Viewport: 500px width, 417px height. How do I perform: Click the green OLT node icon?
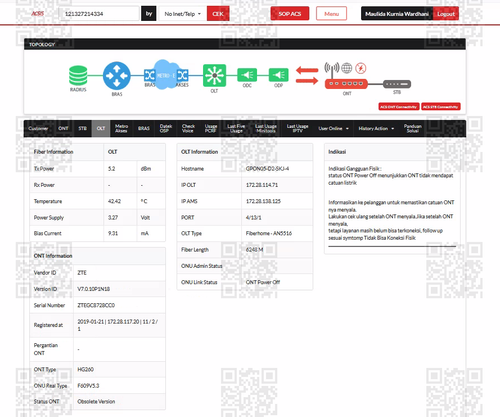coord(214,76)
